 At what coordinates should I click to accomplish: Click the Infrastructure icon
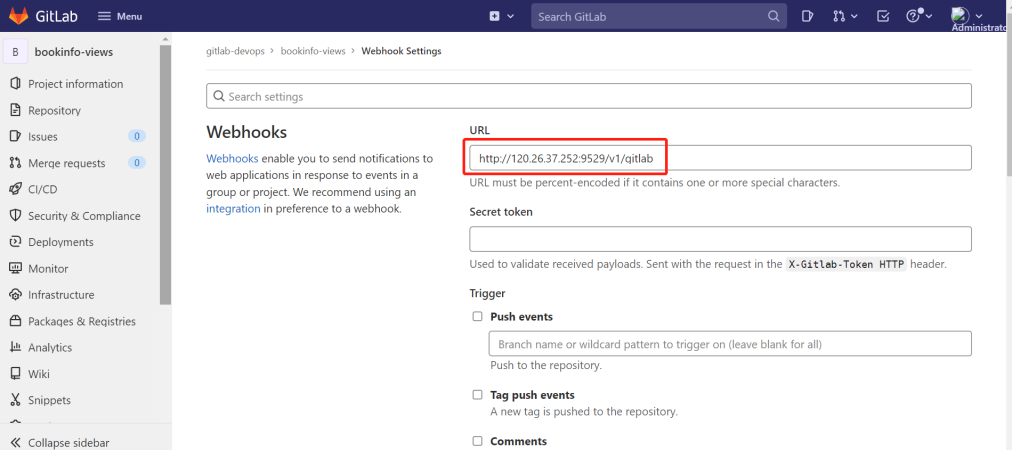tap(15, 294)
